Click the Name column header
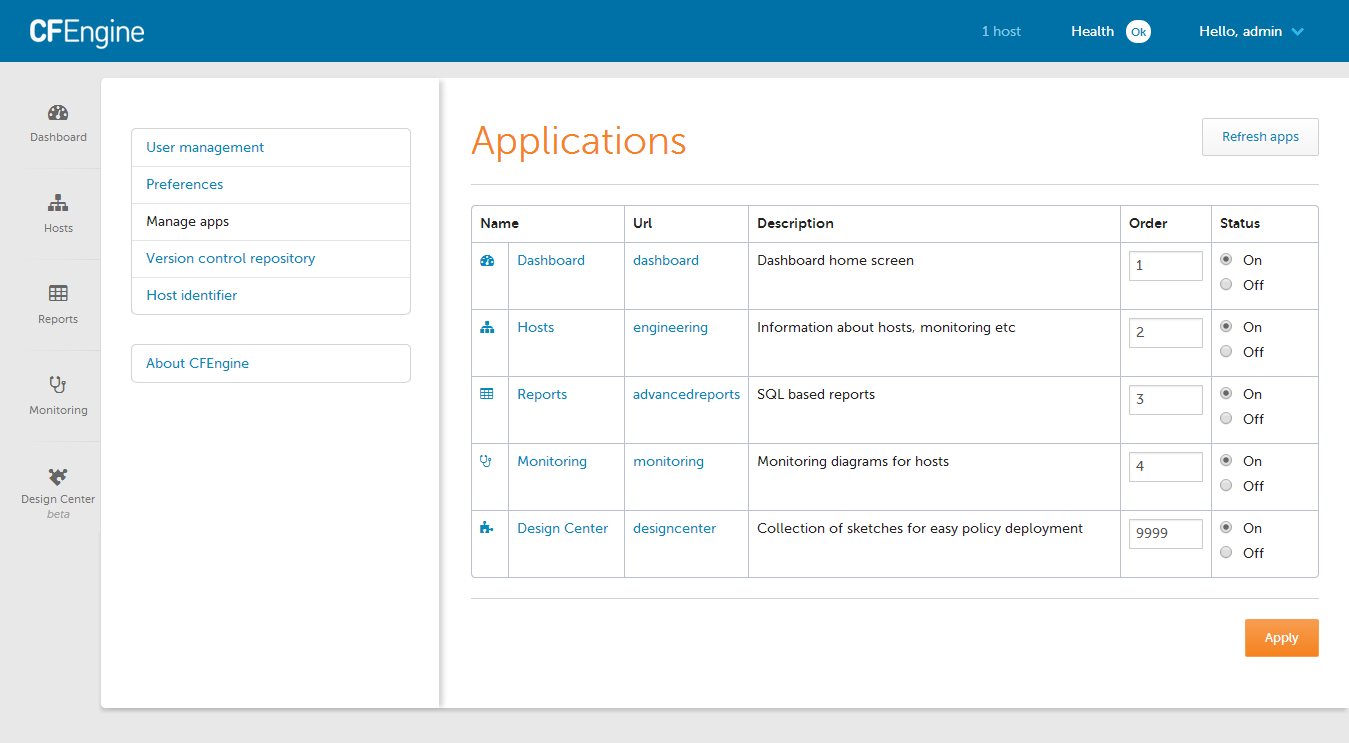Screen dimensions: 1349x743 (499, 223)
